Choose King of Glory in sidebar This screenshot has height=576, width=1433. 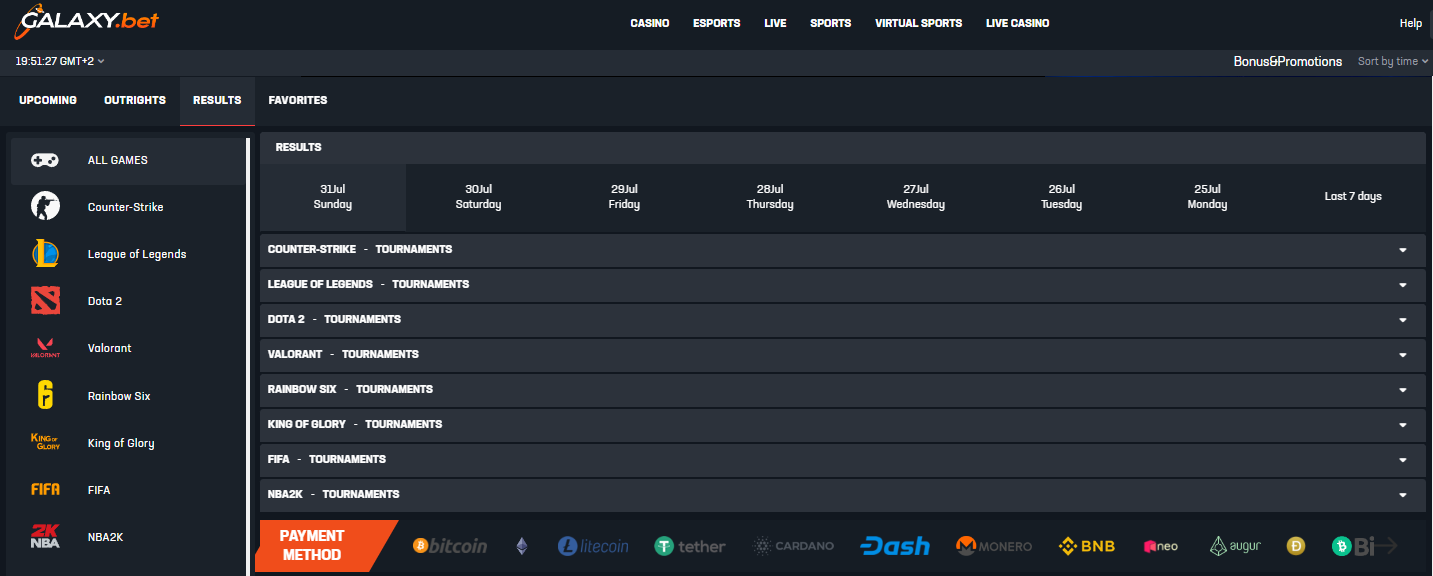point(126,443)
